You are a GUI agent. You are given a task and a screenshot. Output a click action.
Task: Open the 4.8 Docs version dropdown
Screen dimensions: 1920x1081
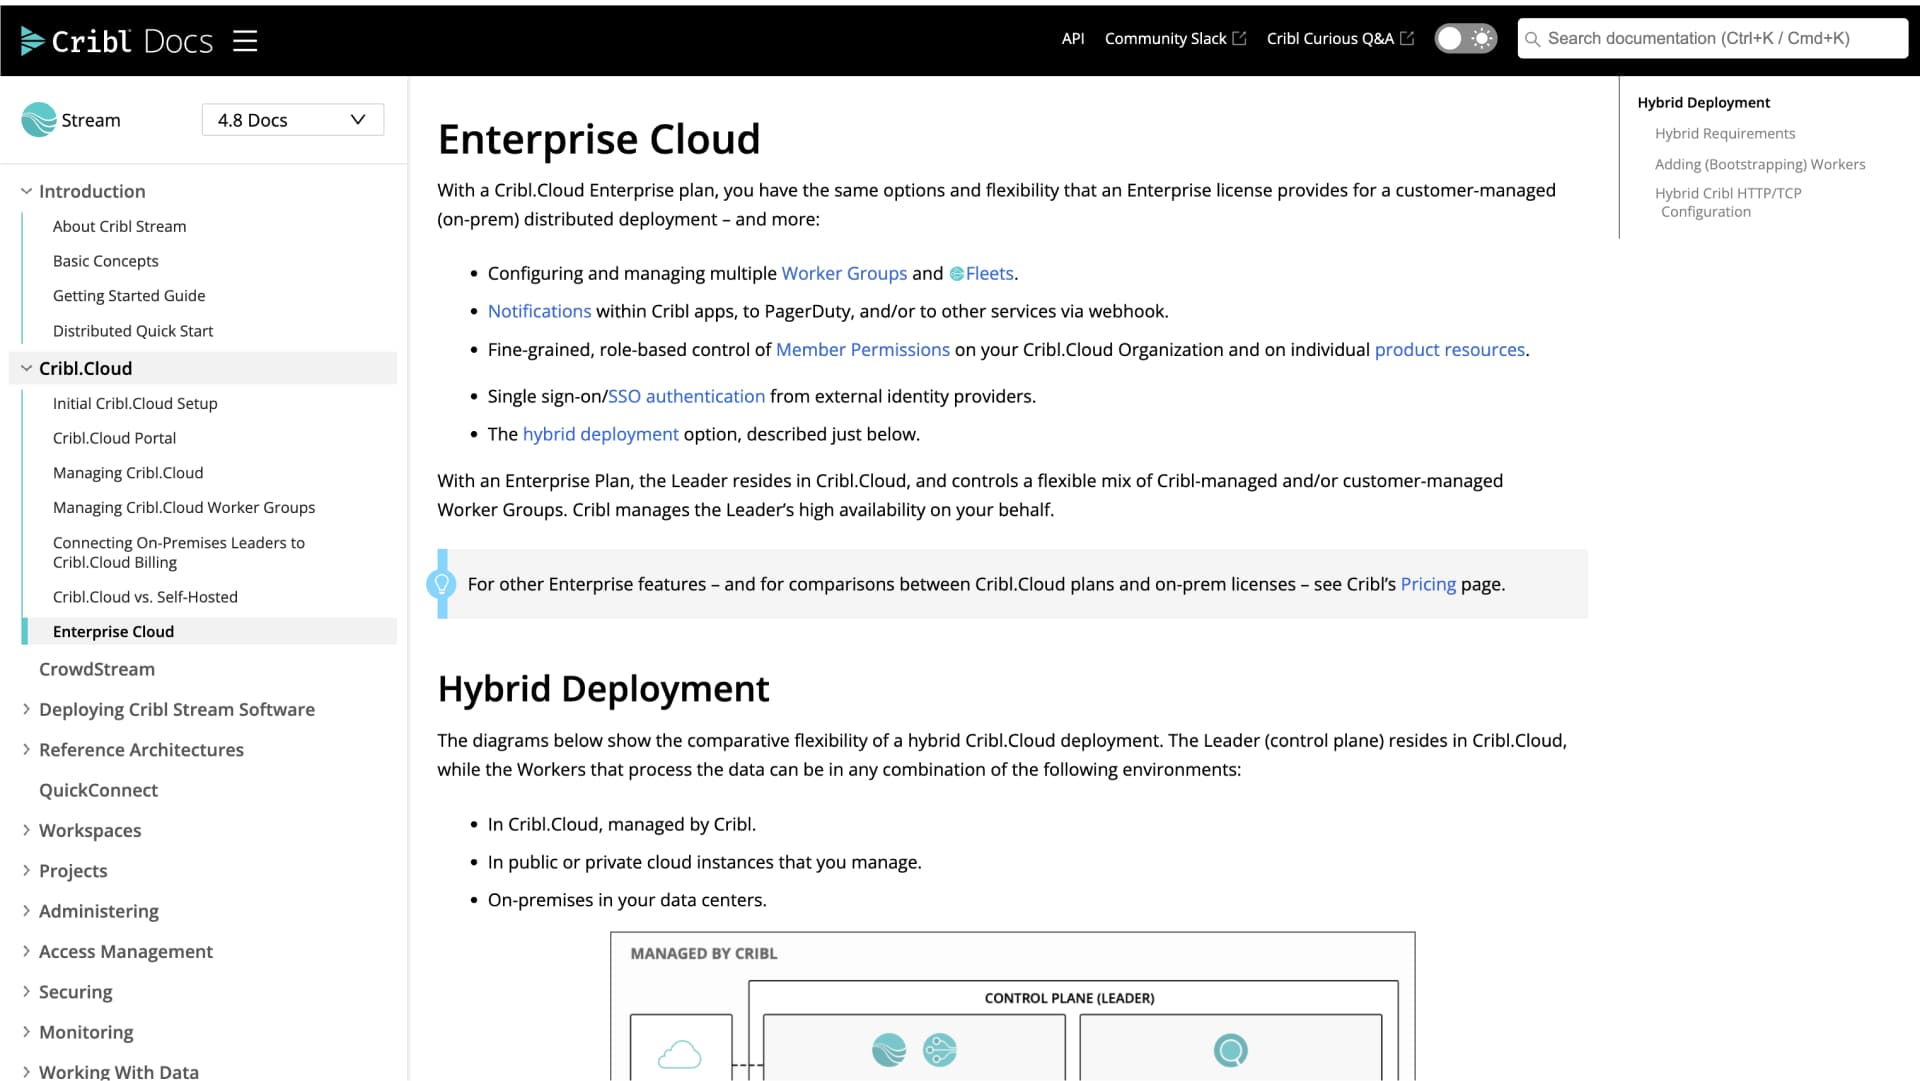tap(293, 120)
